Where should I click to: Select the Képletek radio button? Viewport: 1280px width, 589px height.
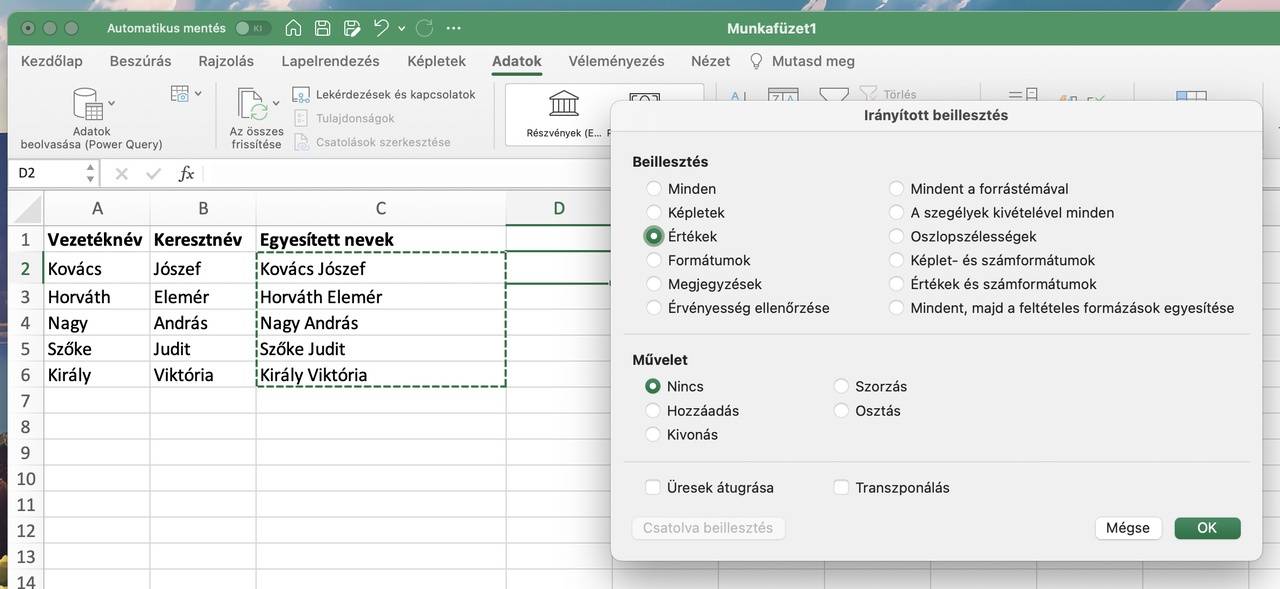(x=654, y=212)
